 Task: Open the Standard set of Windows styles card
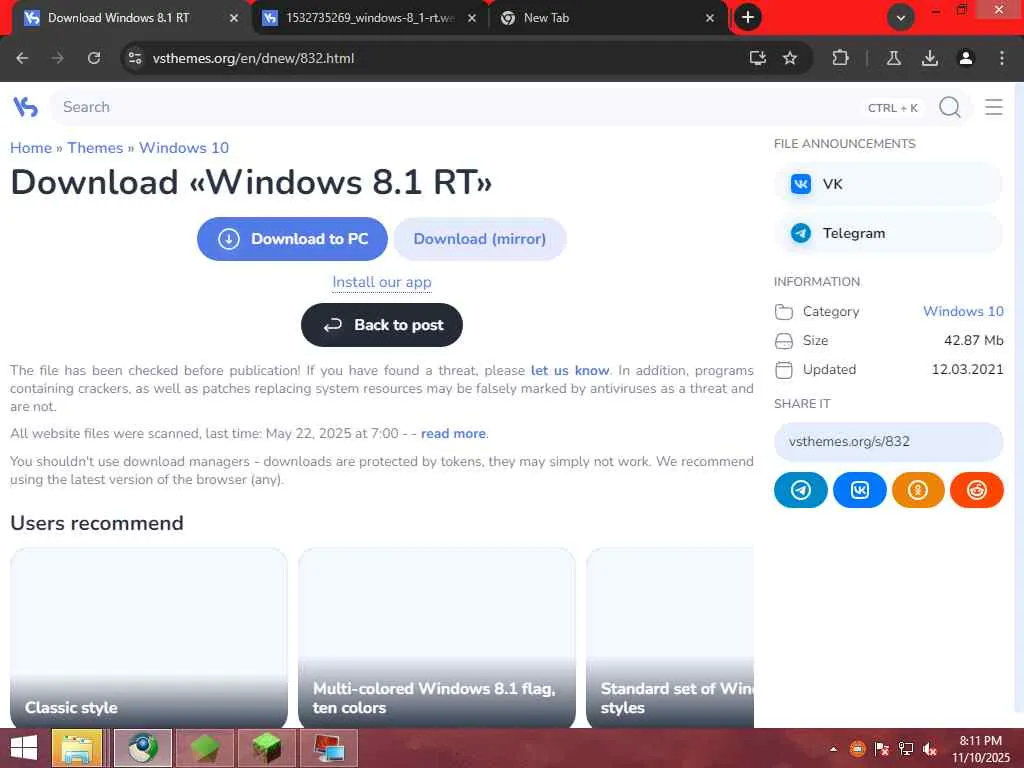671,638
